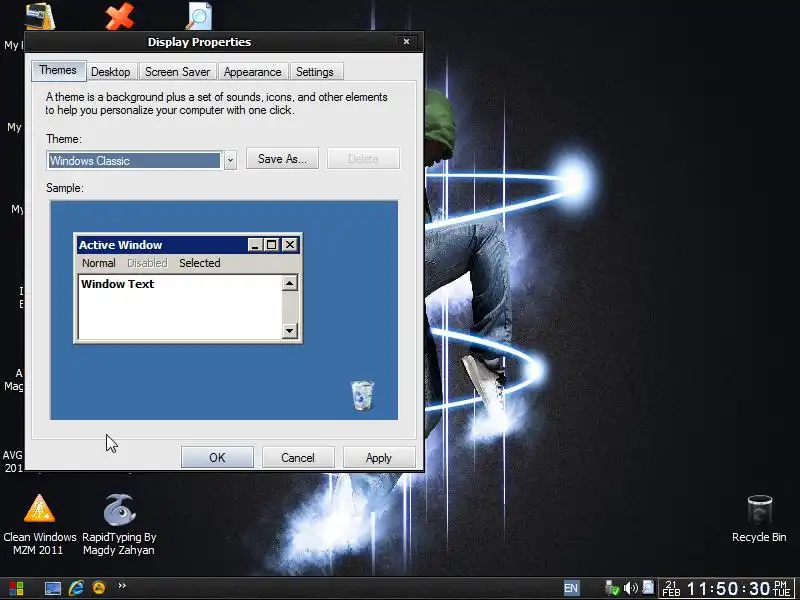Click the document tray icon
This screenshot has height=600, width=800.
pos(648,588)
